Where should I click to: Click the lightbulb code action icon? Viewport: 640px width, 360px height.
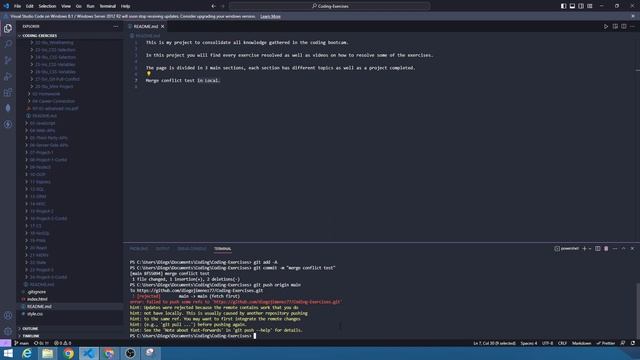(149, 74)
